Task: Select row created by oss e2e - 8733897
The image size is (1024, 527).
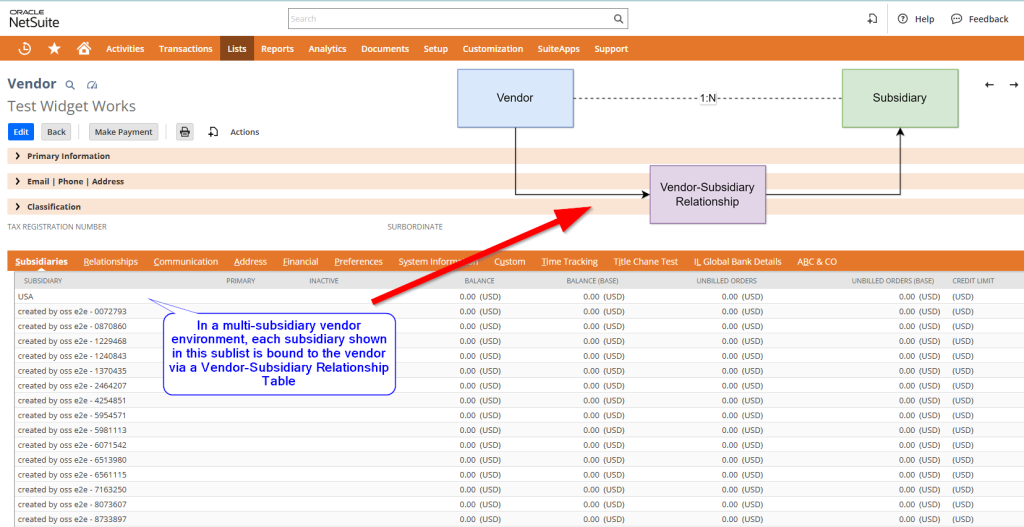Action: [x=519, y=519]
